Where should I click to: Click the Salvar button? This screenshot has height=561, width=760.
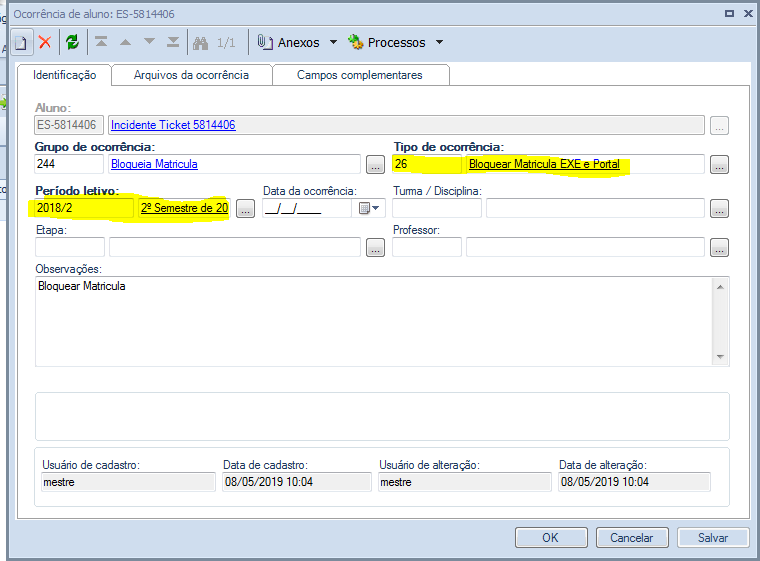pos(713,538)
